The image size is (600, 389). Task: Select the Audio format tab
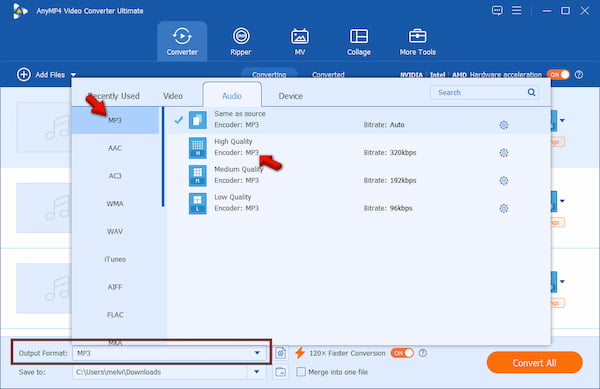232,96
